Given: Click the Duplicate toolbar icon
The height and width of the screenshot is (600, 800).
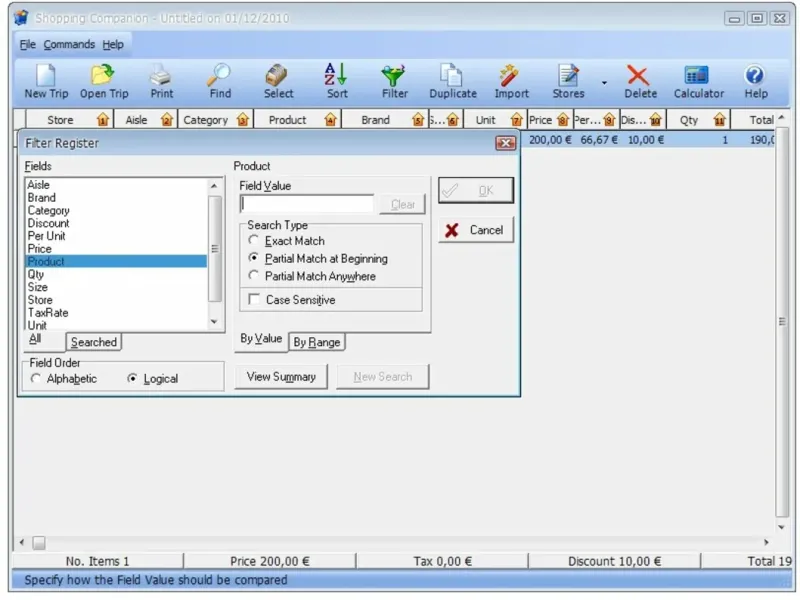Looking at the screenshot, I should pos(453,81).
